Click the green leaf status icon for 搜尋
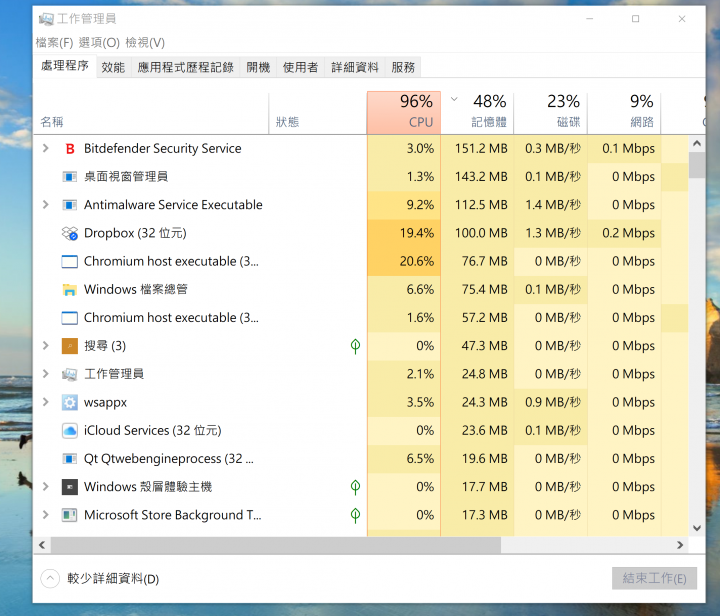 tap(355, 346)
